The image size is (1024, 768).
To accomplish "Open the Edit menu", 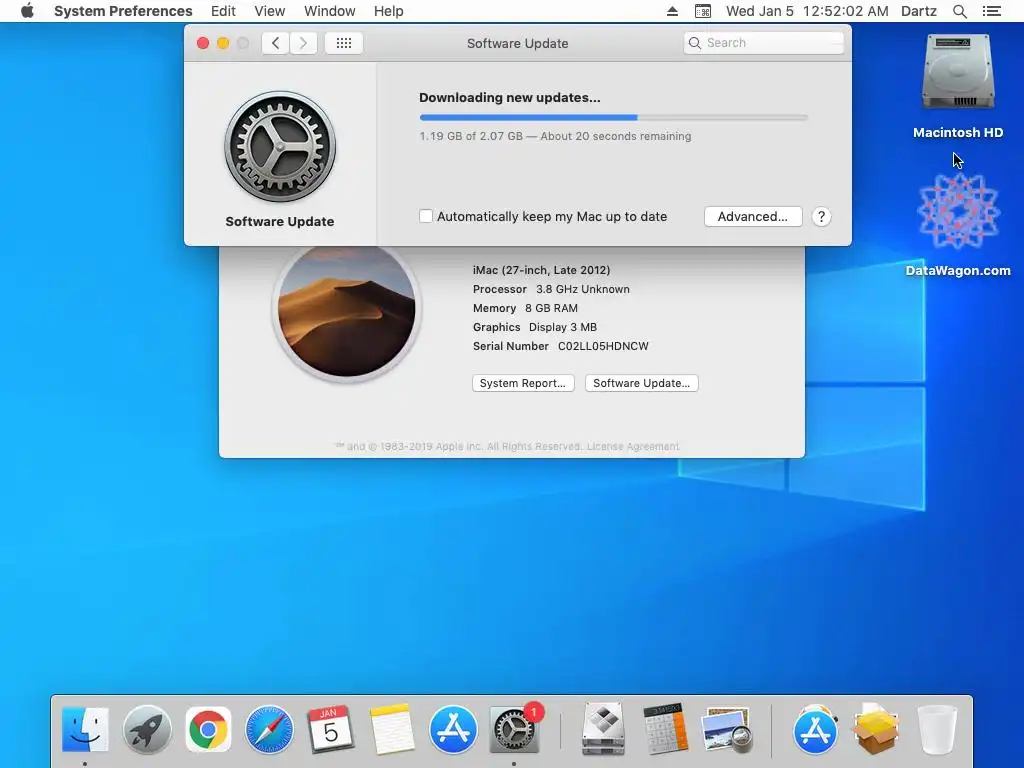I will [223, 11].
